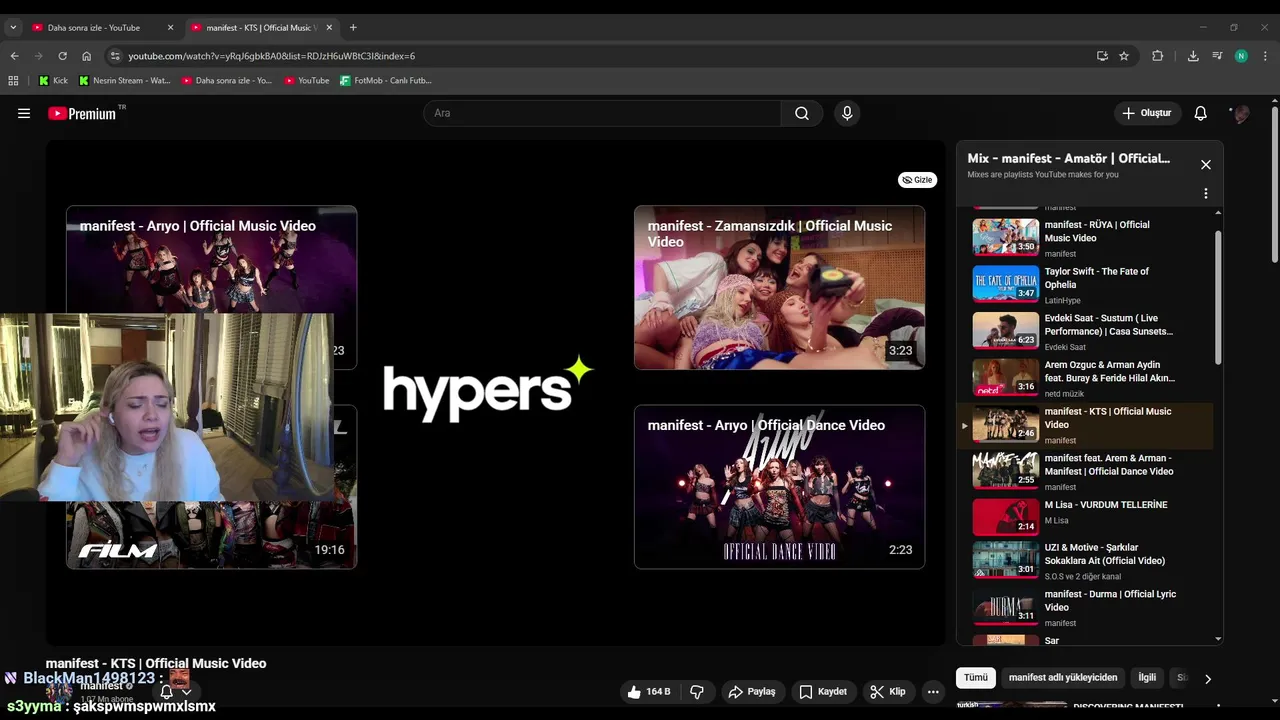Show more filter chips with right arrow

tap(1207, 678)
